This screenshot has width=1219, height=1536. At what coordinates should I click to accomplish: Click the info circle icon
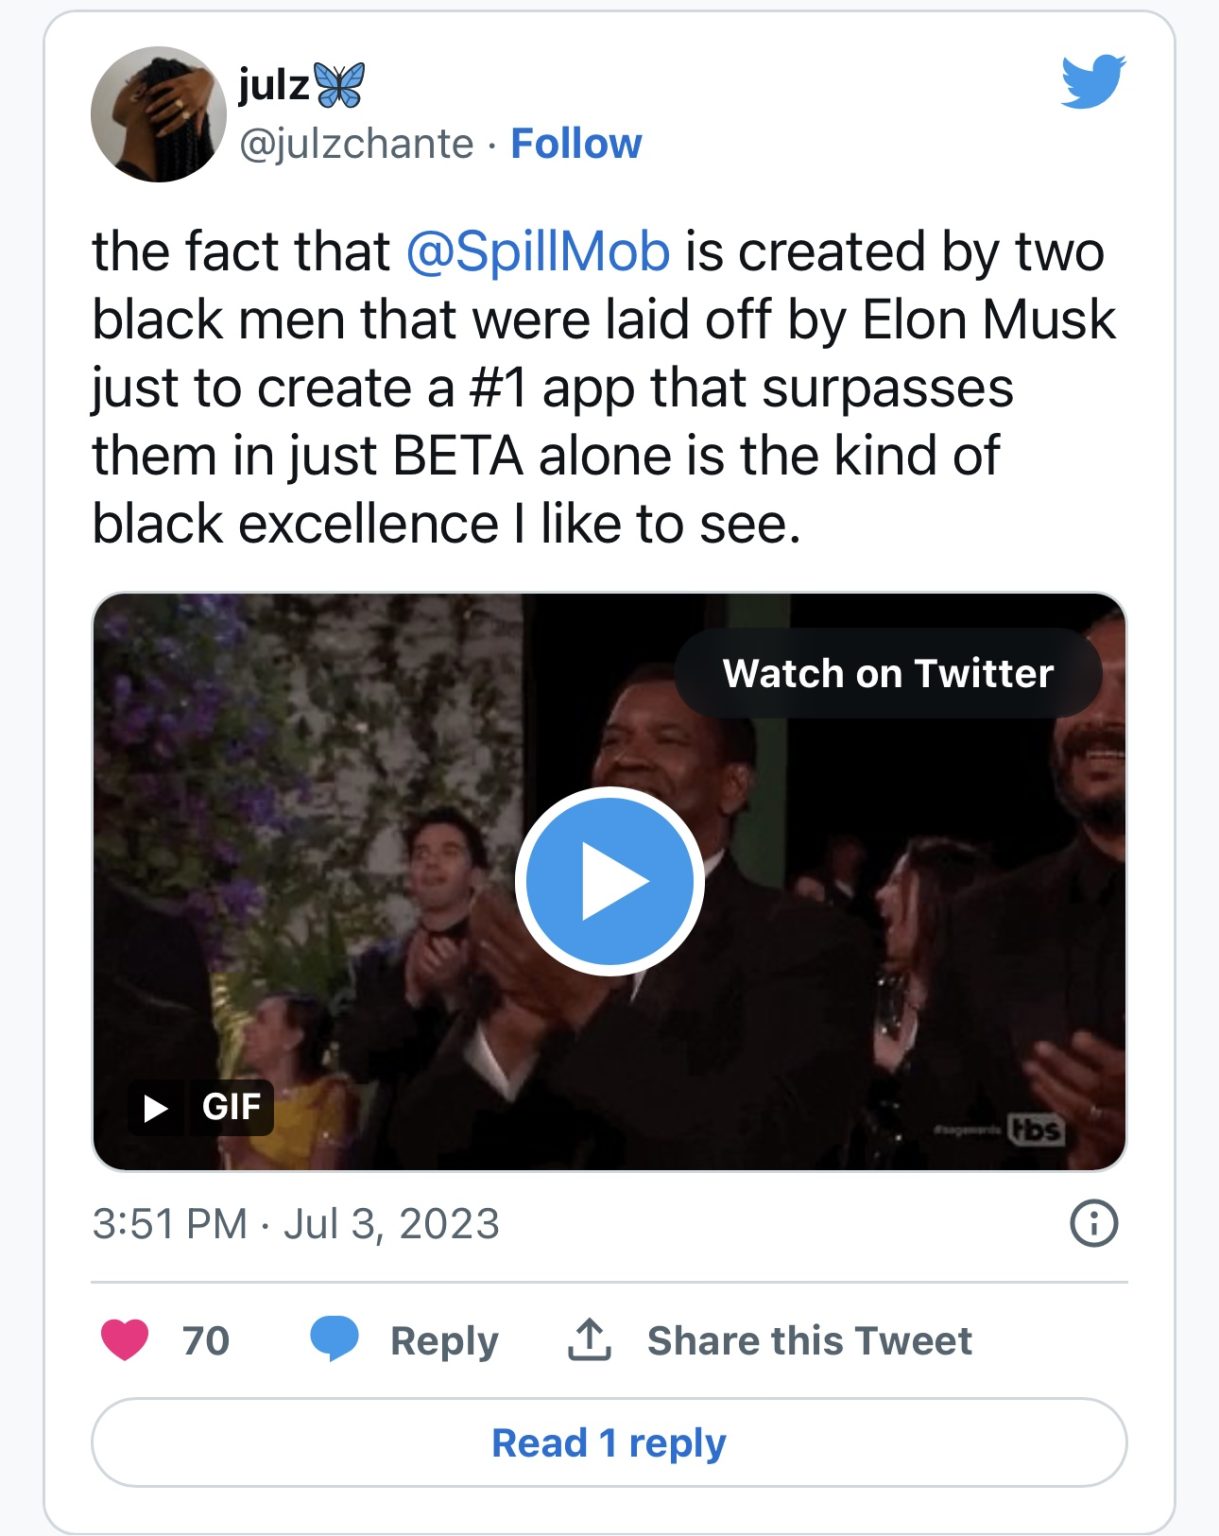(1093, 1223)
